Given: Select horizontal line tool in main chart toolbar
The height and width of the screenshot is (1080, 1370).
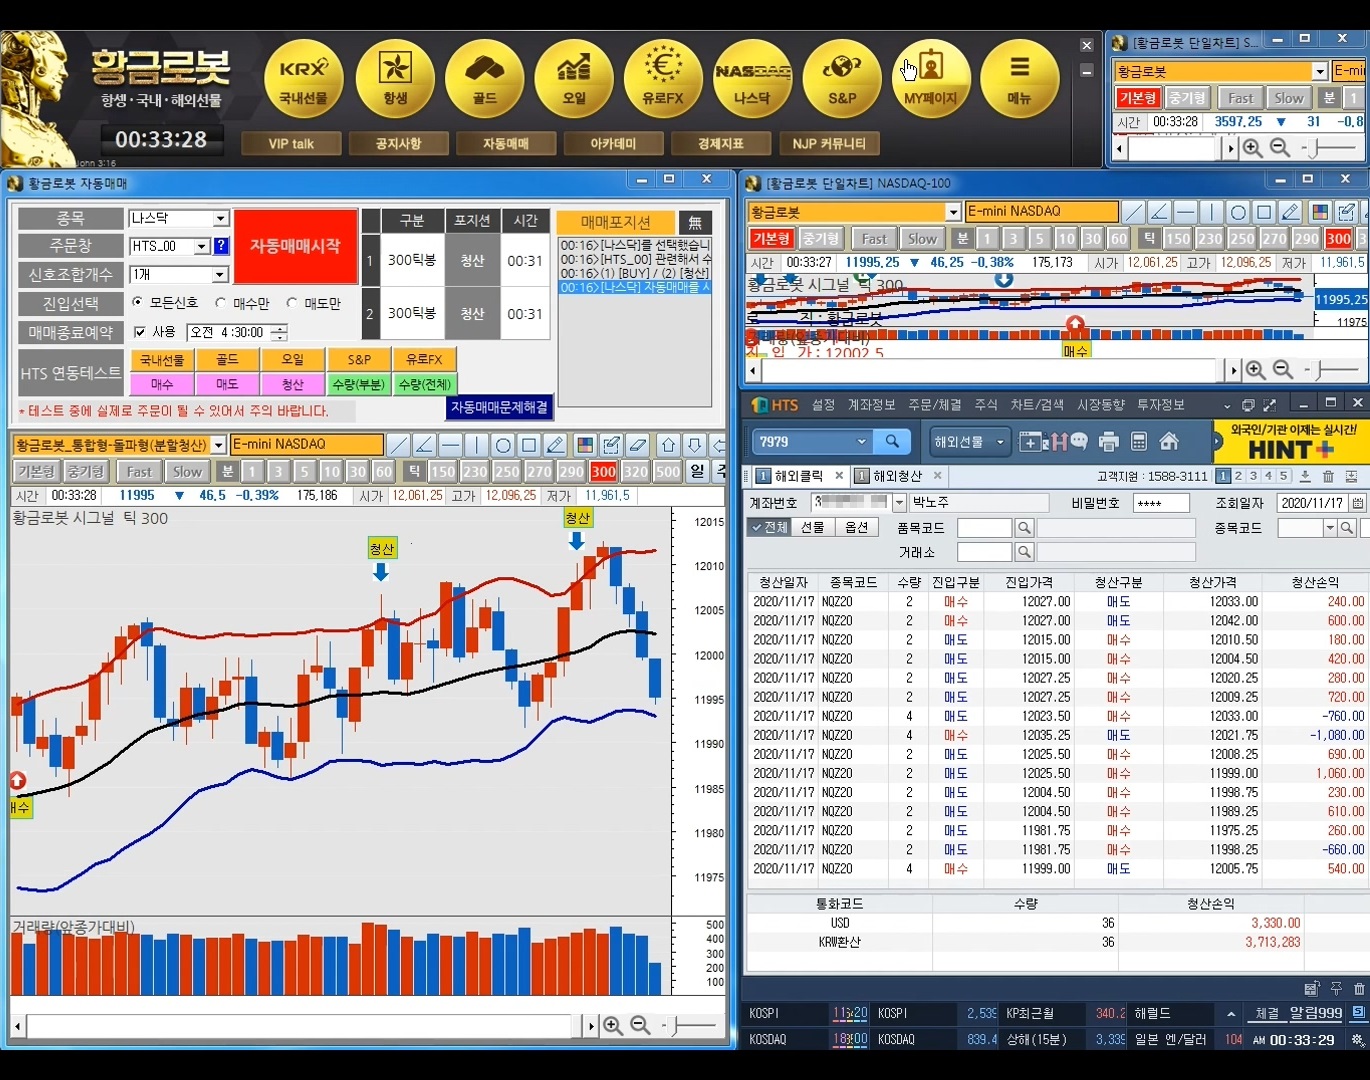Looking at the screenshot, I should (451, 445).
